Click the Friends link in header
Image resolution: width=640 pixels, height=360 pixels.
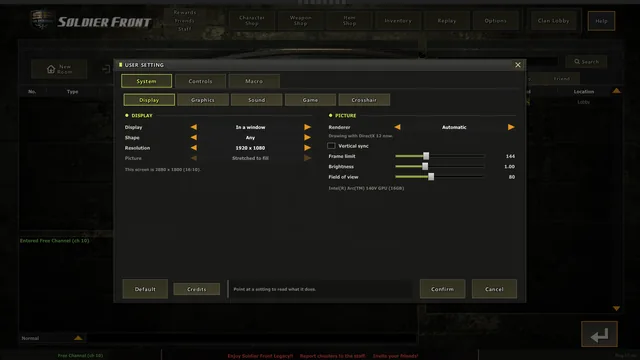tap(184, 21)
